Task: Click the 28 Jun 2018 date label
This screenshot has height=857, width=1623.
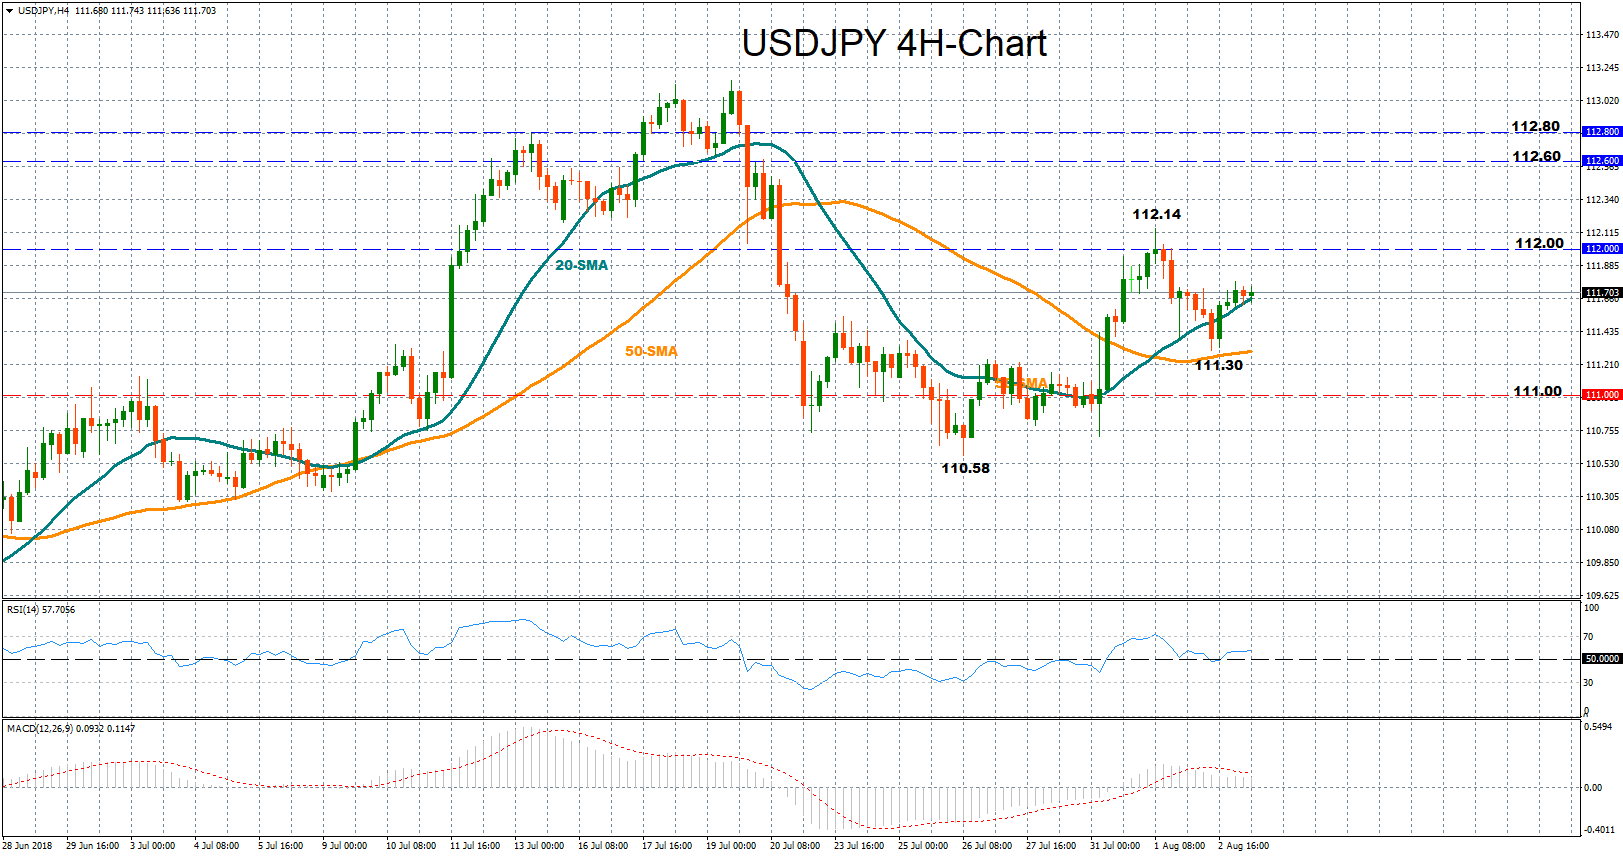Action: click(28, 846)
